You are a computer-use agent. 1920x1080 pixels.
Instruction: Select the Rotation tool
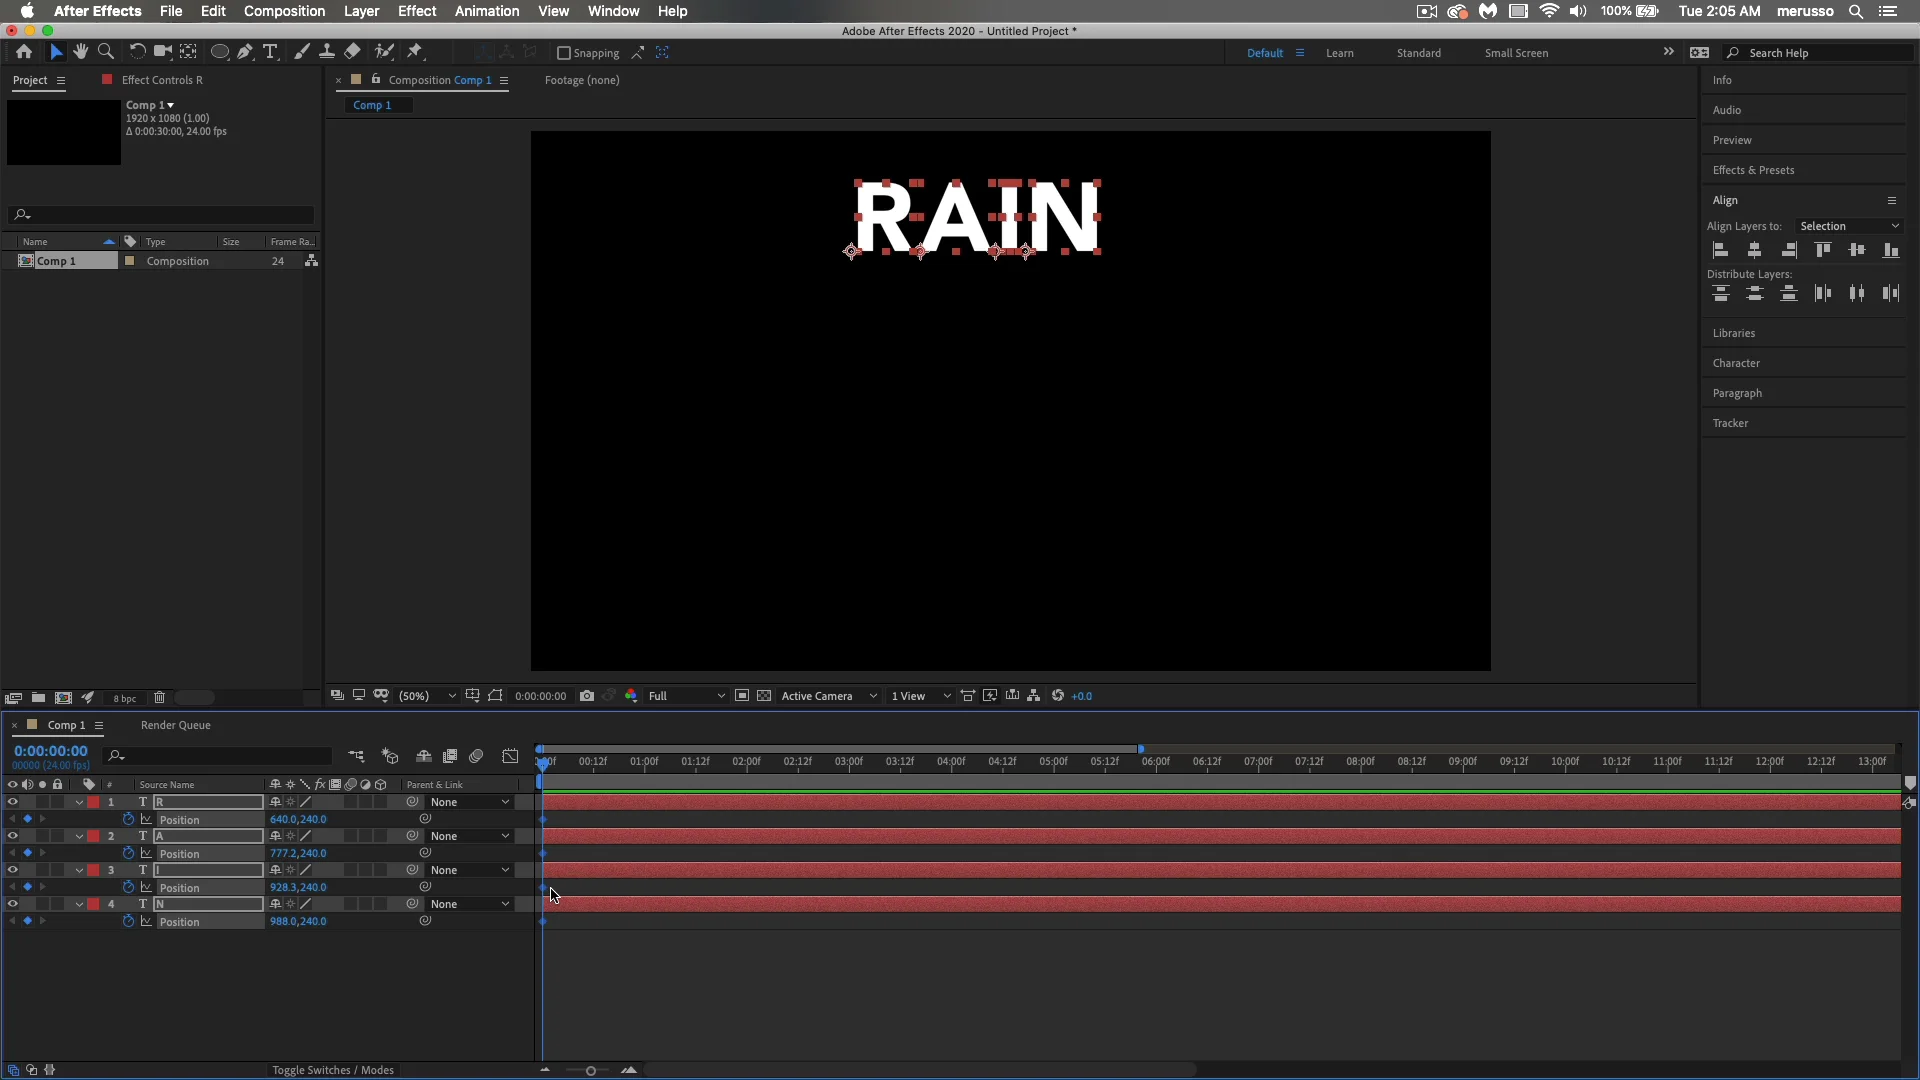tap(137, 52)
